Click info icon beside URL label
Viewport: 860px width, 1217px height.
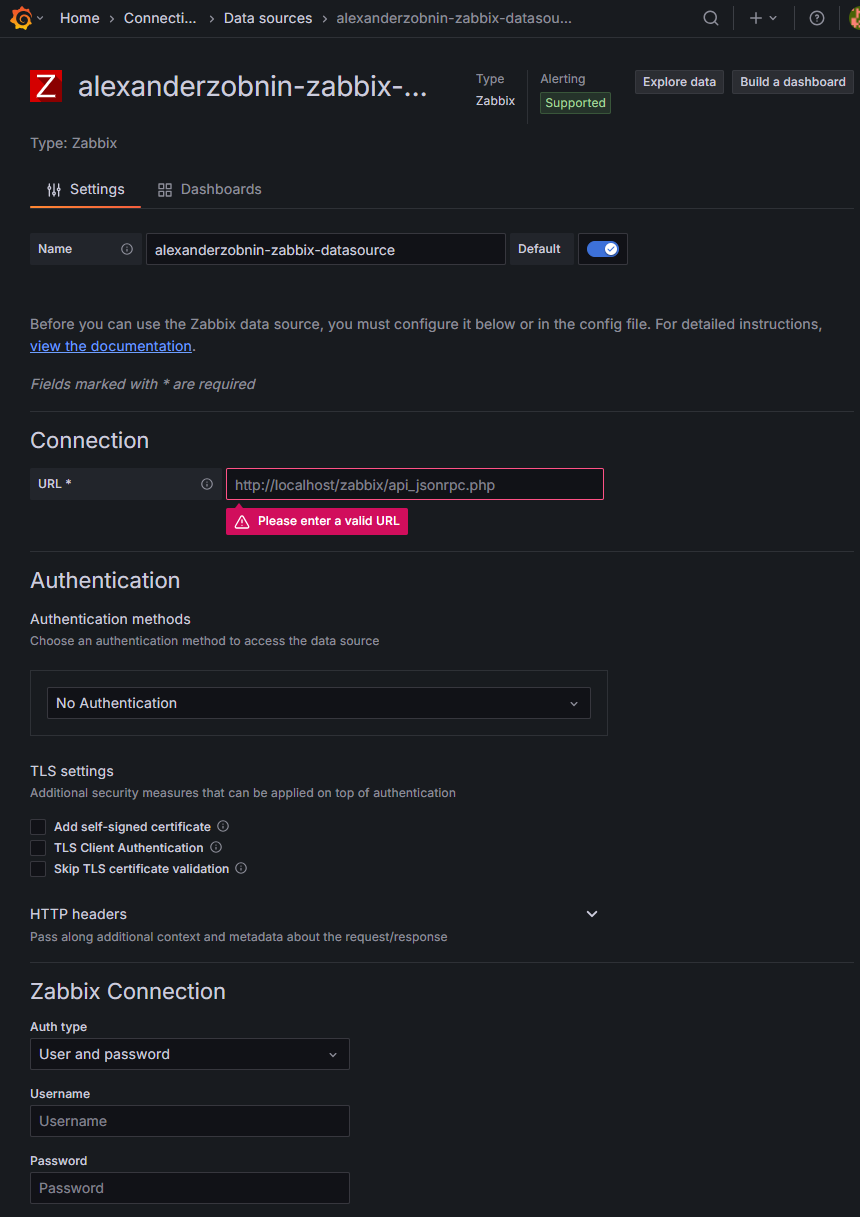pyautogui.click(x=207, y=484)
